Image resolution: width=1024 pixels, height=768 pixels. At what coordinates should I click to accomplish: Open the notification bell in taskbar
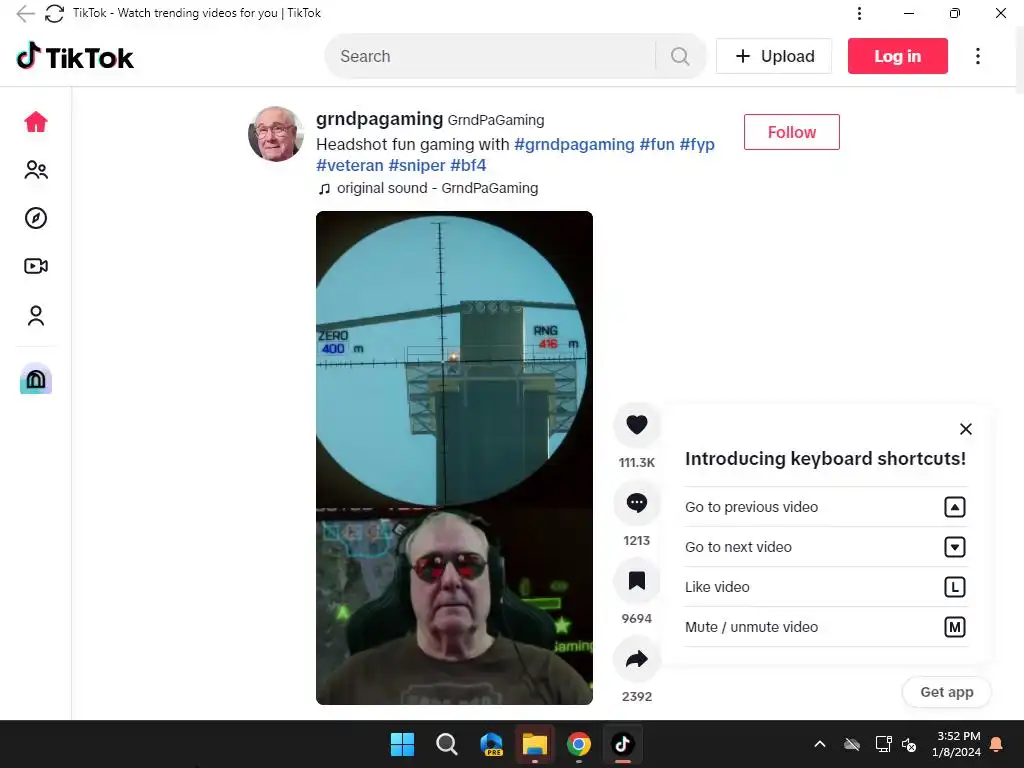coord(997,744)
